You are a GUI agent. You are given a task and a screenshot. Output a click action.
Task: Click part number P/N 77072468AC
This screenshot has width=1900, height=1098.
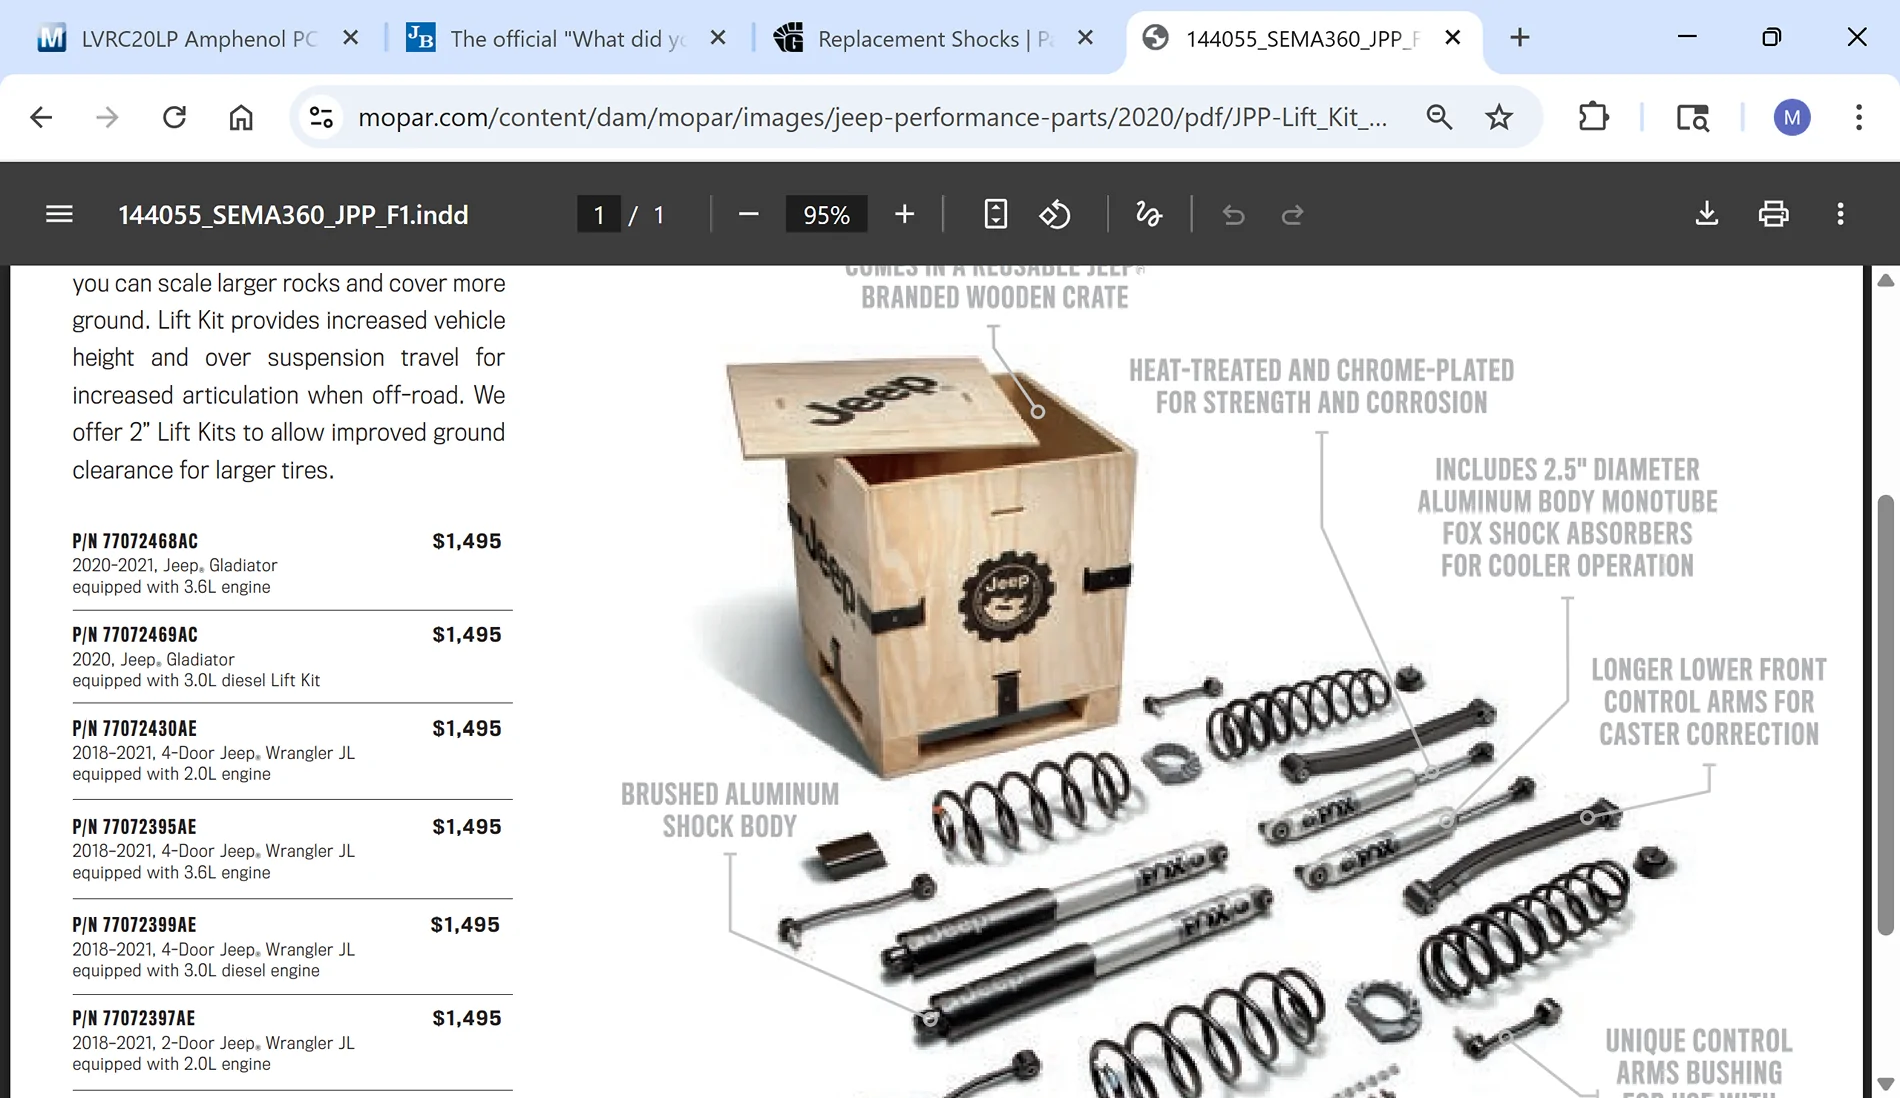click(135, 541)
